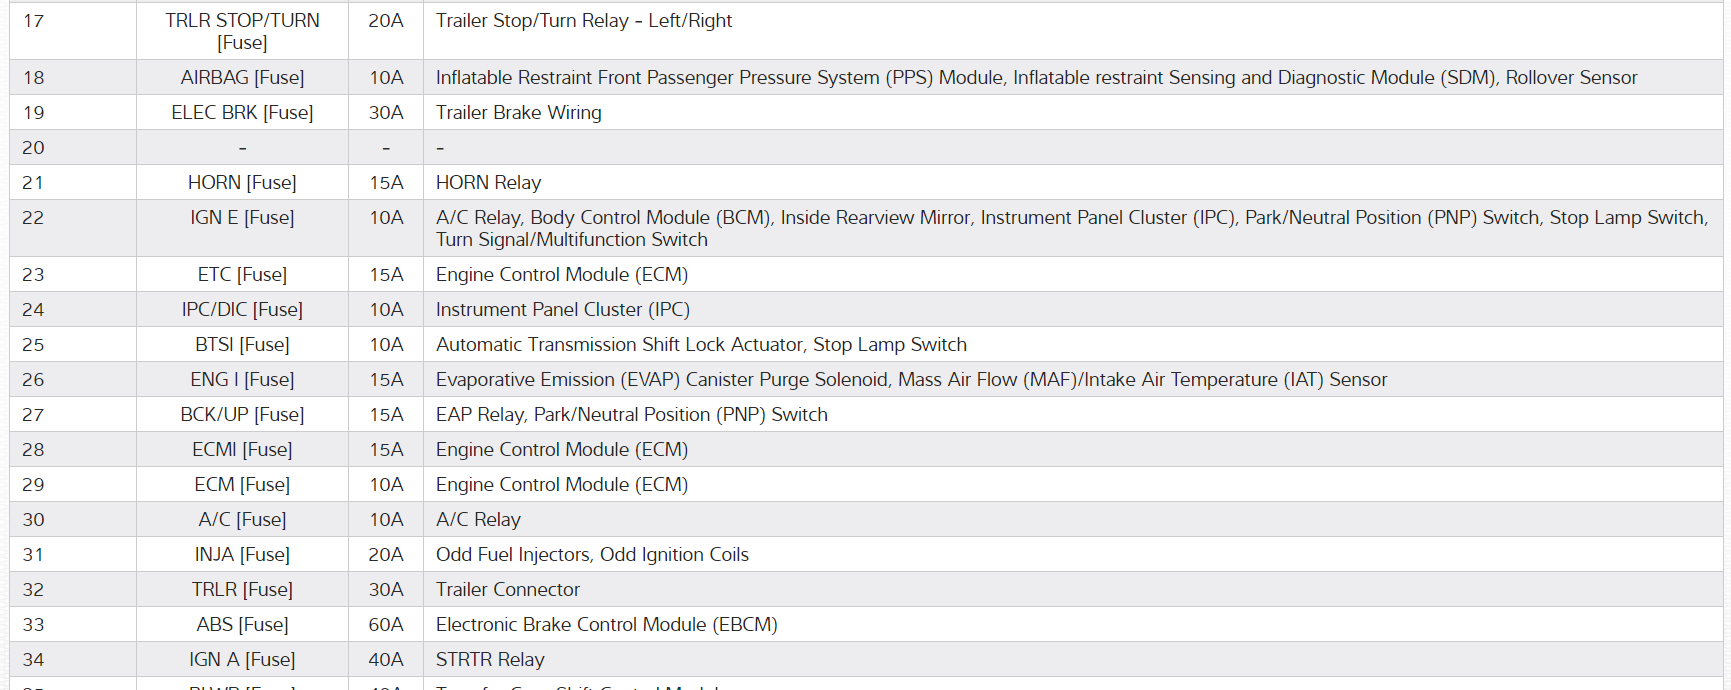
Task: Select the TRLR STOP/TURN [Fuse] name cell
Action: 242,31
